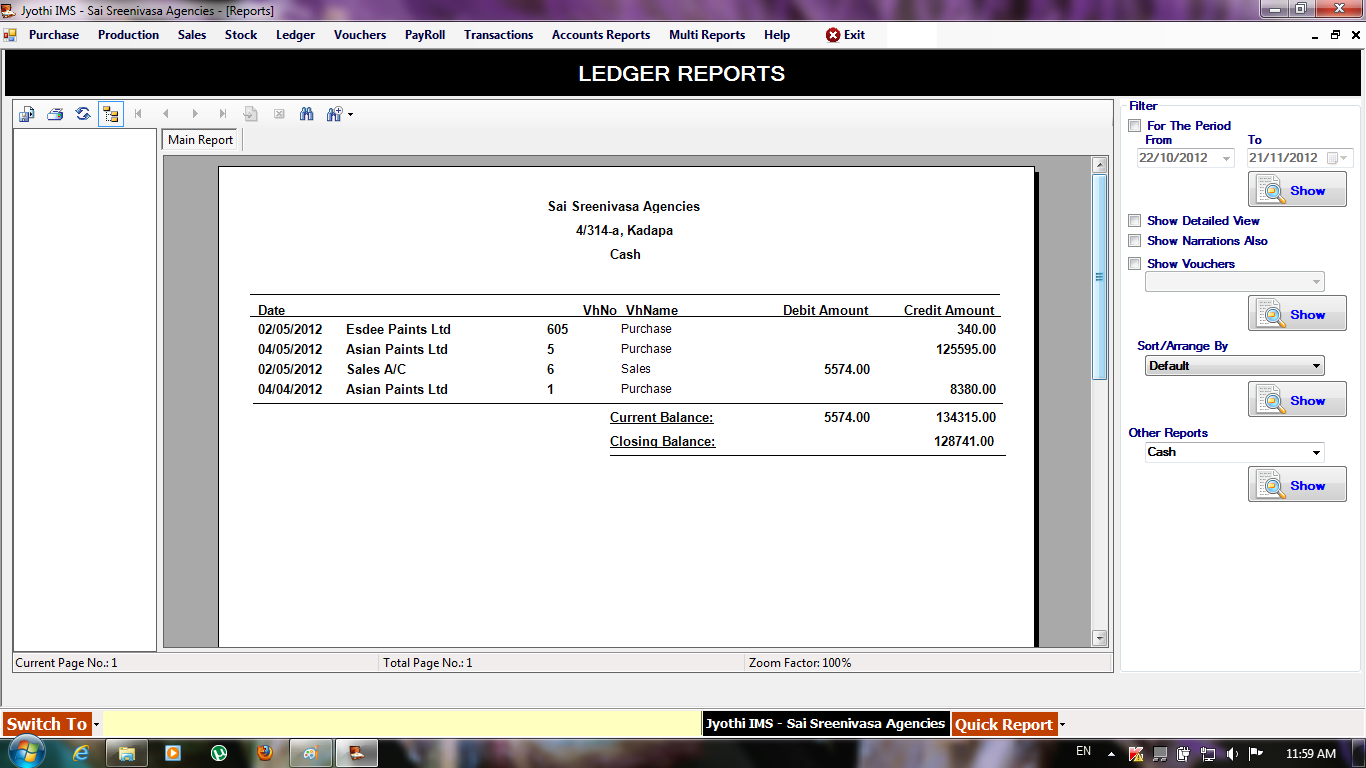Click the Refresh report icon
The image size is (1366, 768).
(x=83, y=114)
